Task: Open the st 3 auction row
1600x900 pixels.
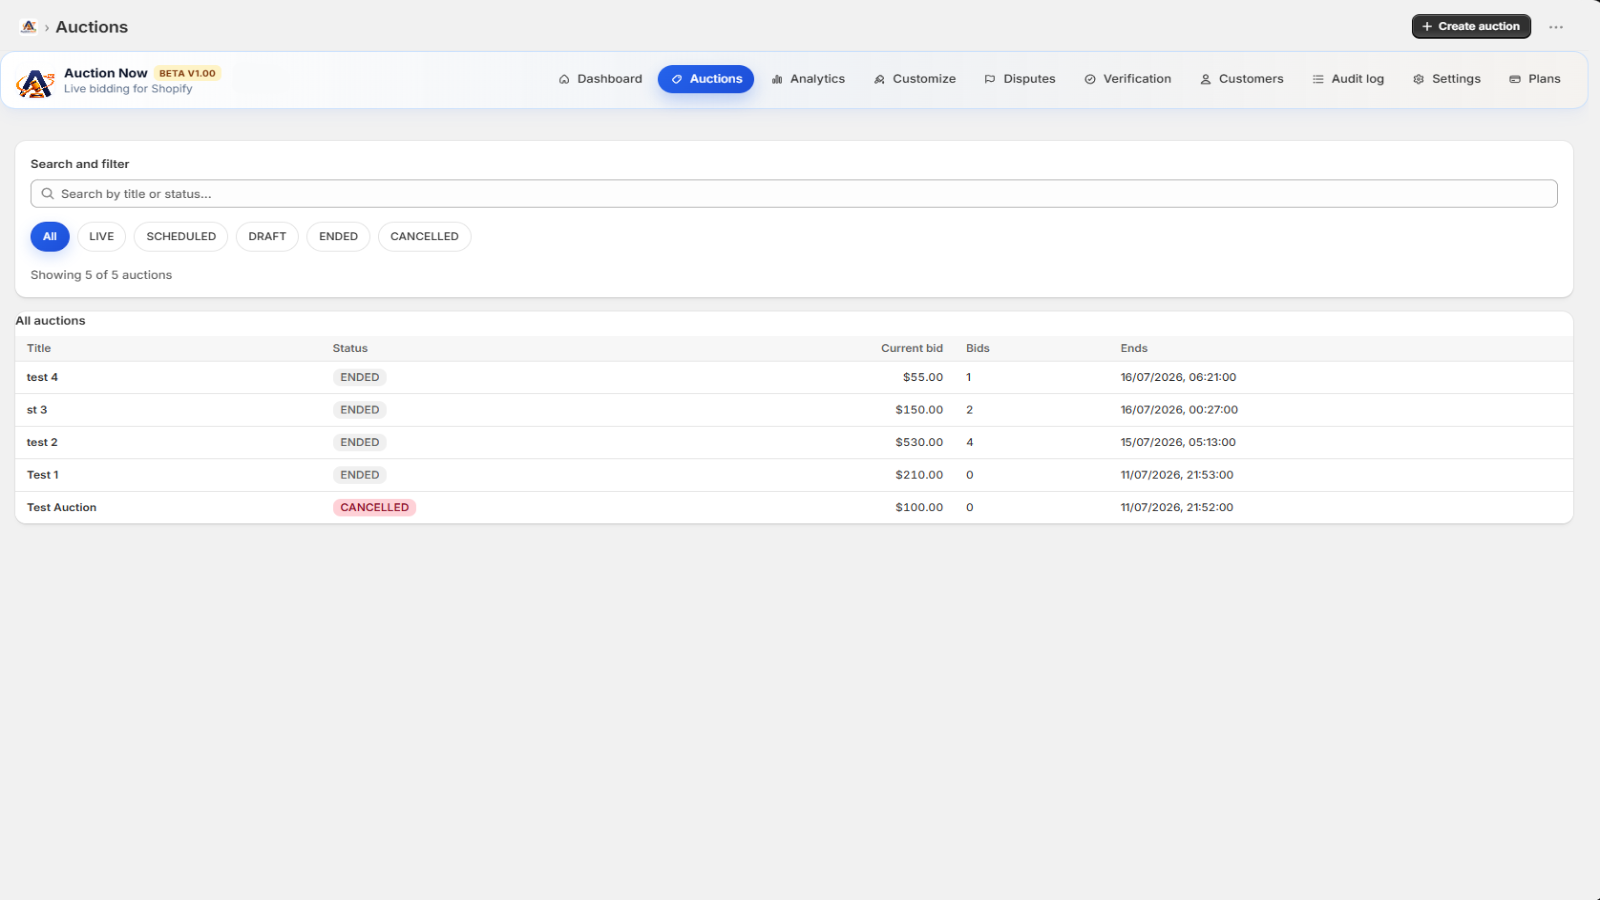Action: (x=794, y=410)
